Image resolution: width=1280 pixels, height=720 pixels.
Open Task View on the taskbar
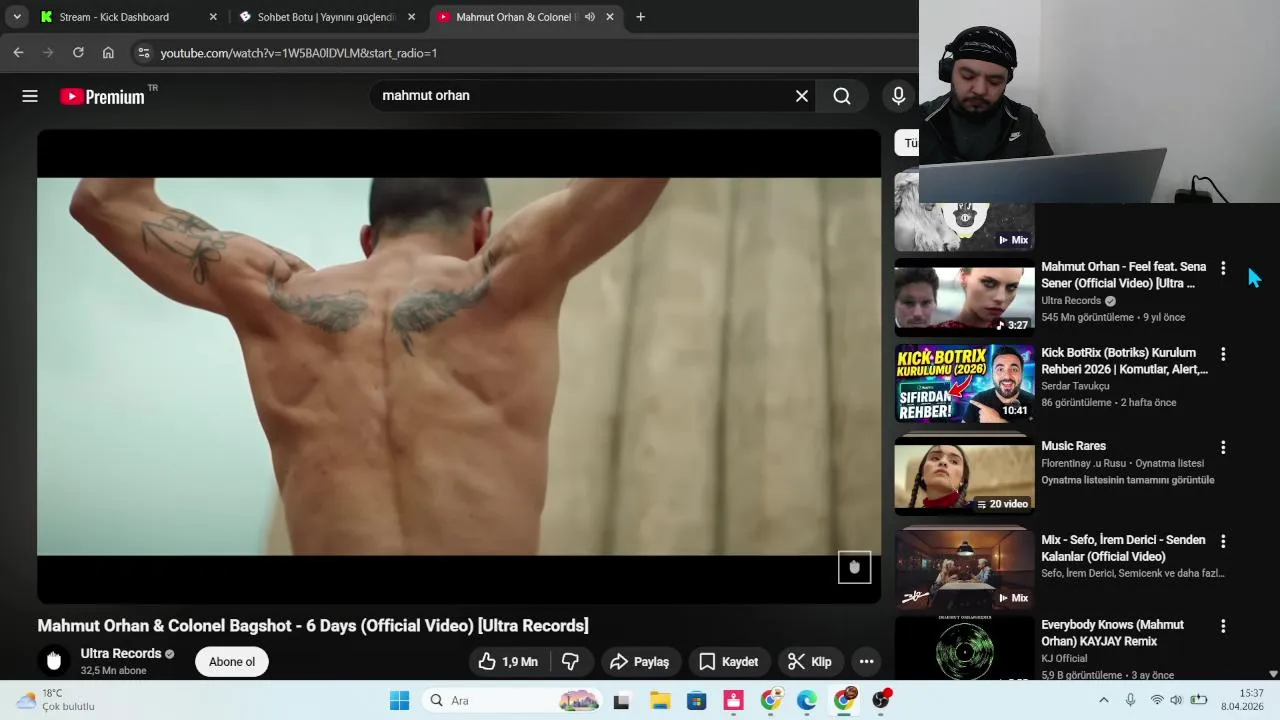tap(621, 700)
